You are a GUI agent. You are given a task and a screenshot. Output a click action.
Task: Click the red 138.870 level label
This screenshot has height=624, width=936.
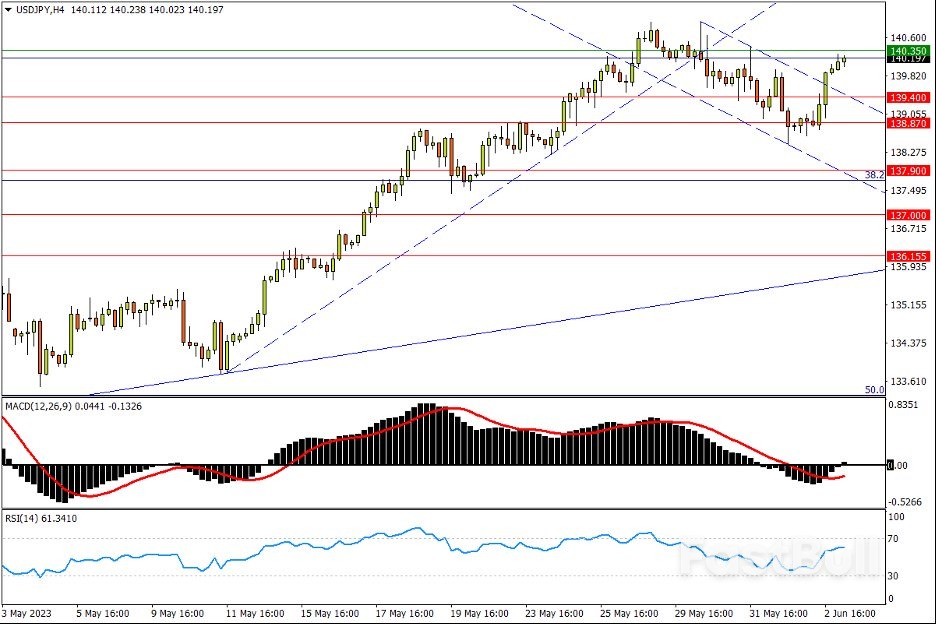[909, 122]
